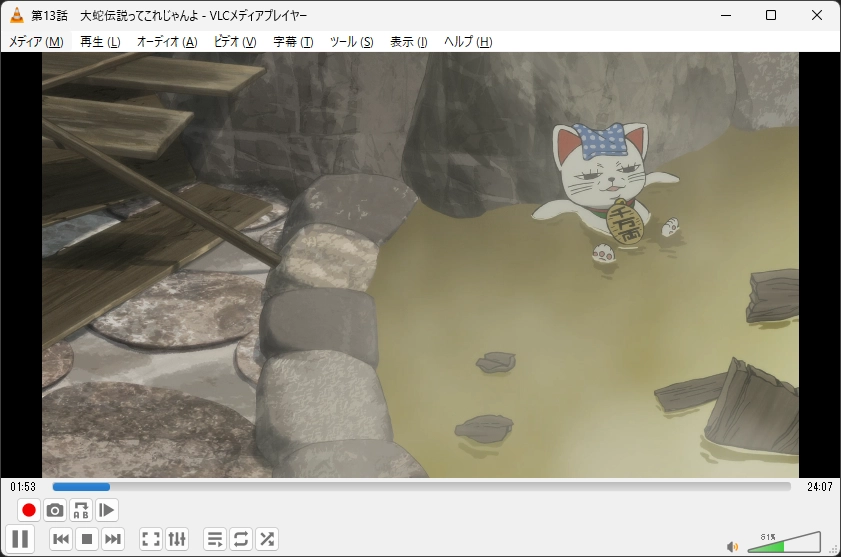Click on the playback seek bar

(420, 487)
